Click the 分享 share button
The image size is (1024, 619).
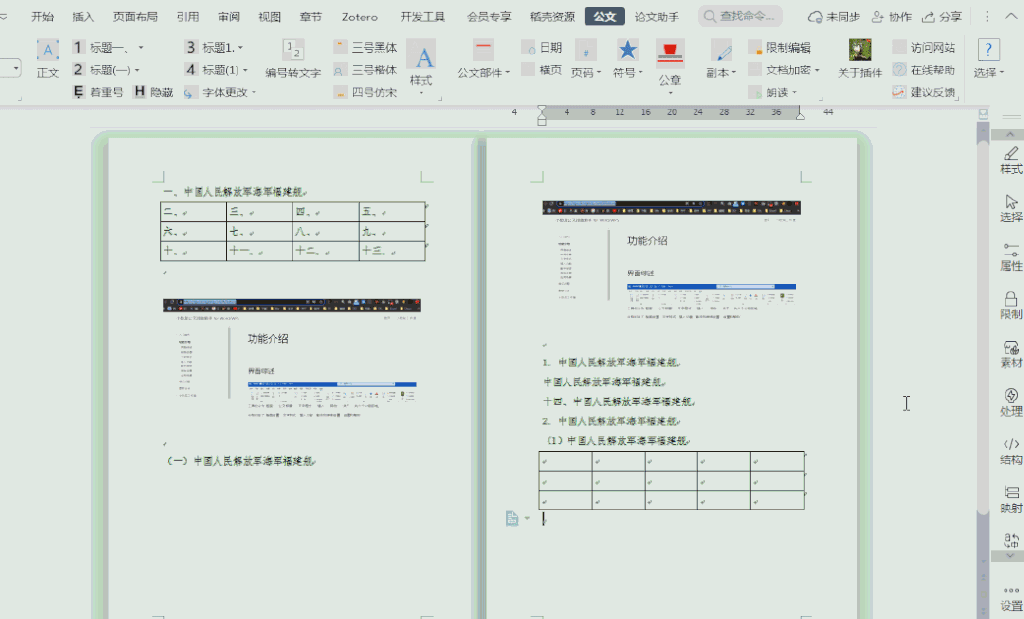942,16
